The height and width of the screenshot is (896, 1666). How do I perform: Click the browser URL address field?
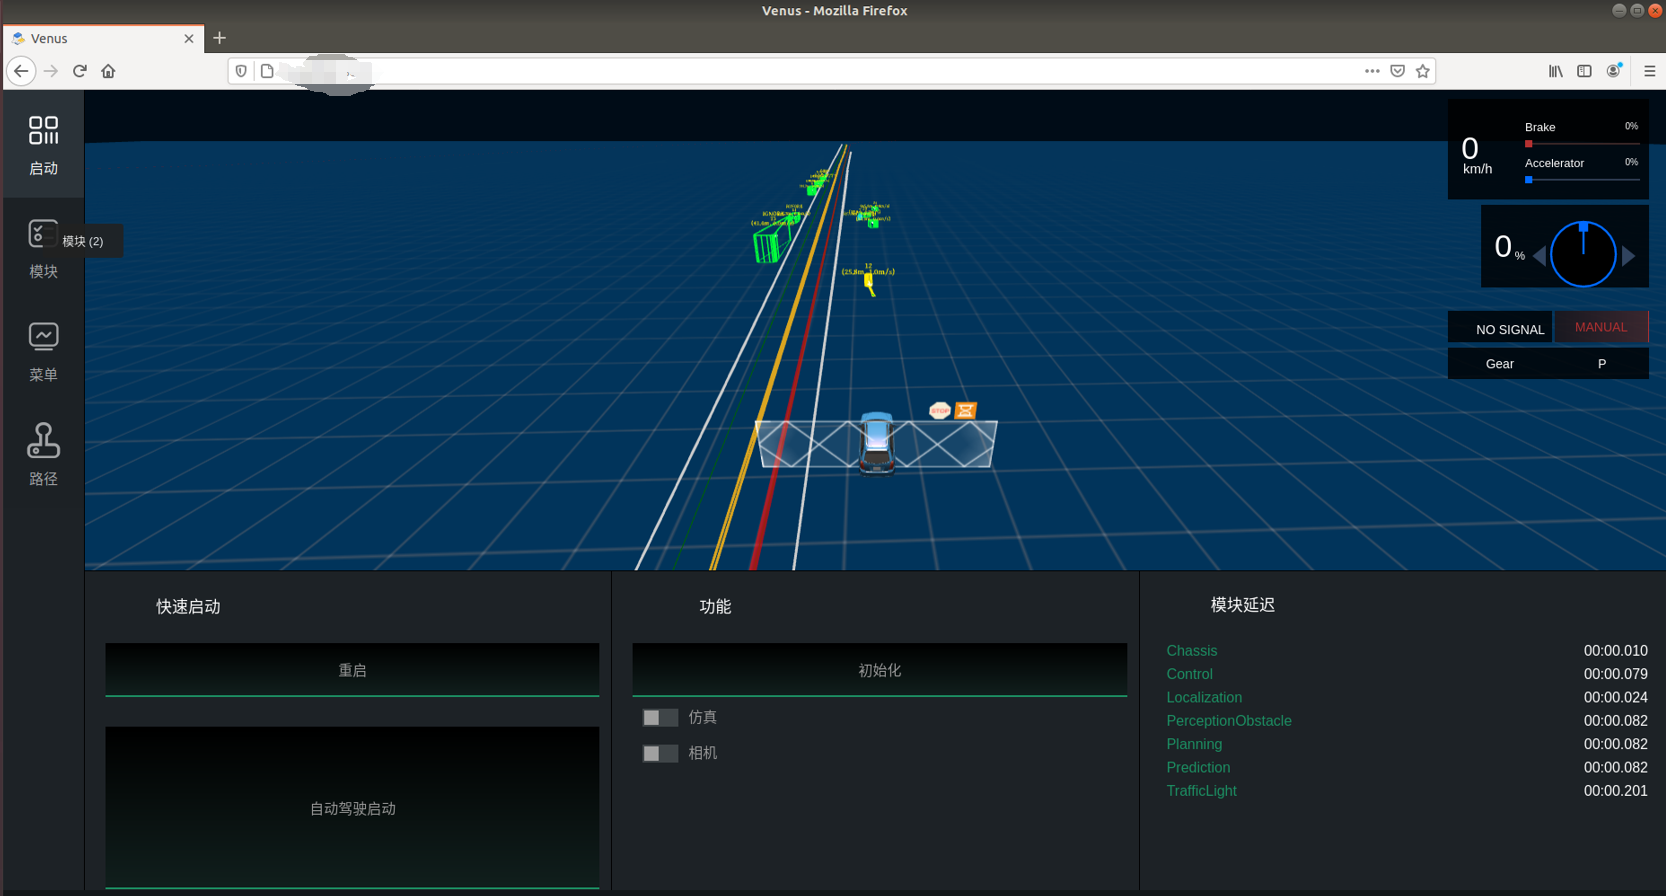coord(800,71)
